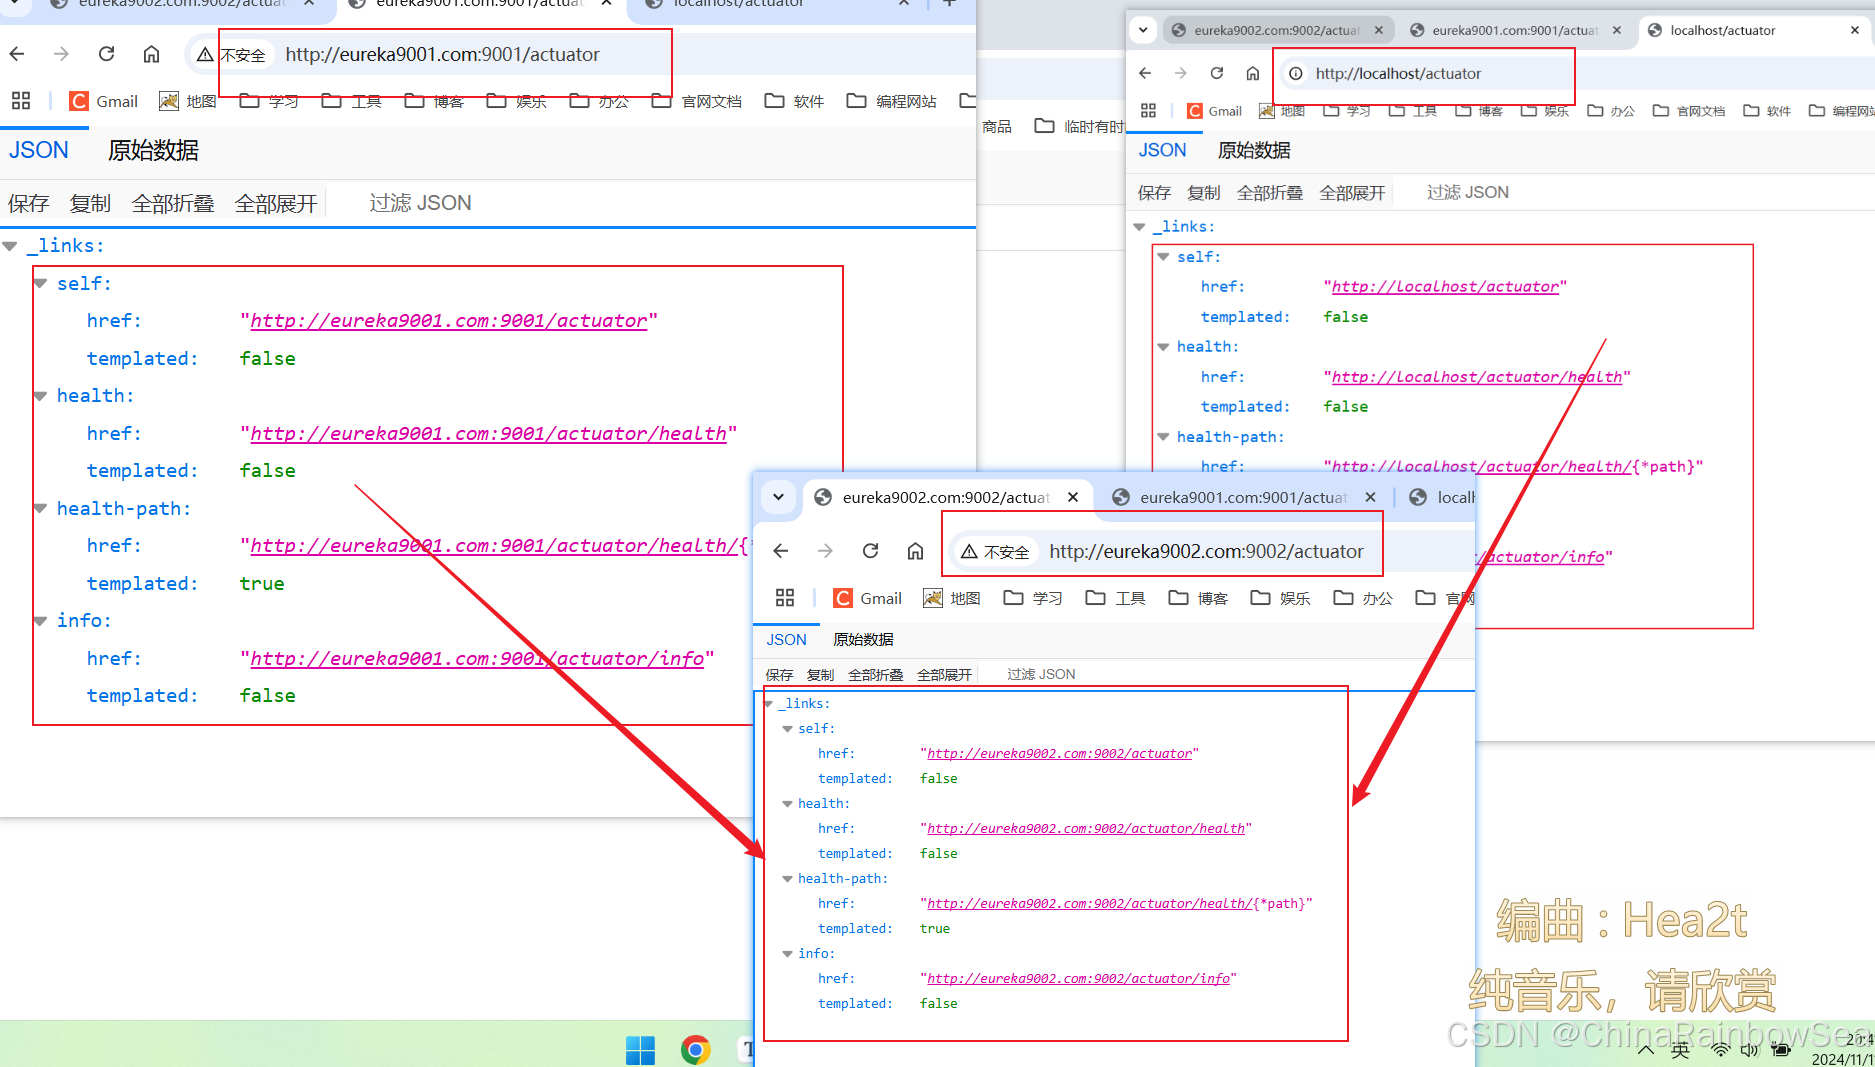Select JSON tab in eureka9002 window
1875x1067 pixels.
click(786, 640)
